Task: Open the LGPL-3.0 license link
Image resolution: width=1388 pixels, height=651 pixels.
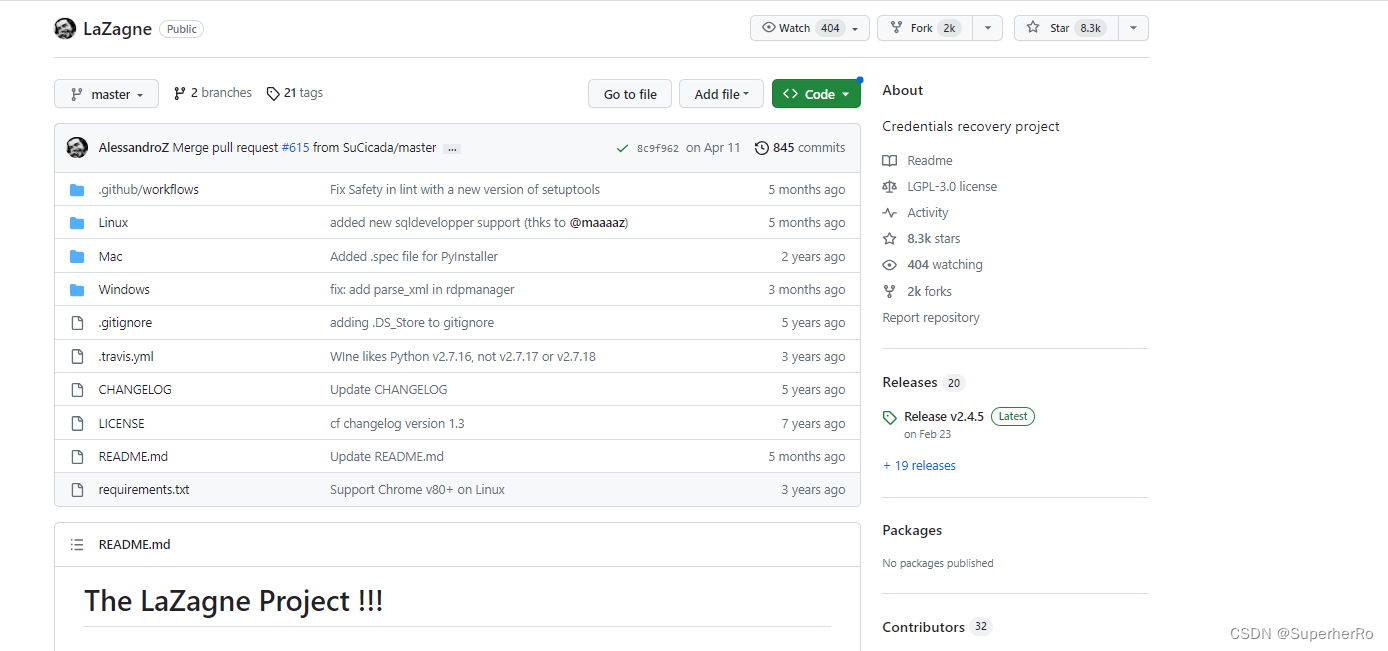Action: click(952, 187)
